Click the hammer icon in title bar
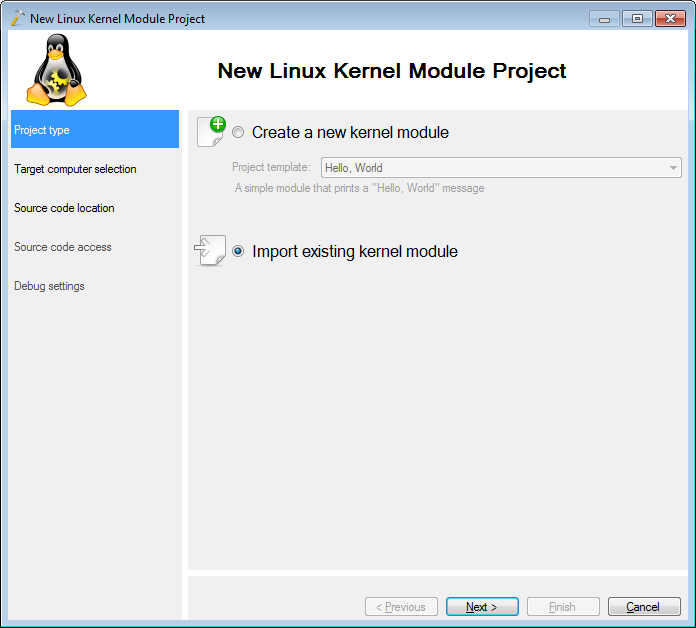The width and height of the screenshot is (696, 628). coord(18,18)
